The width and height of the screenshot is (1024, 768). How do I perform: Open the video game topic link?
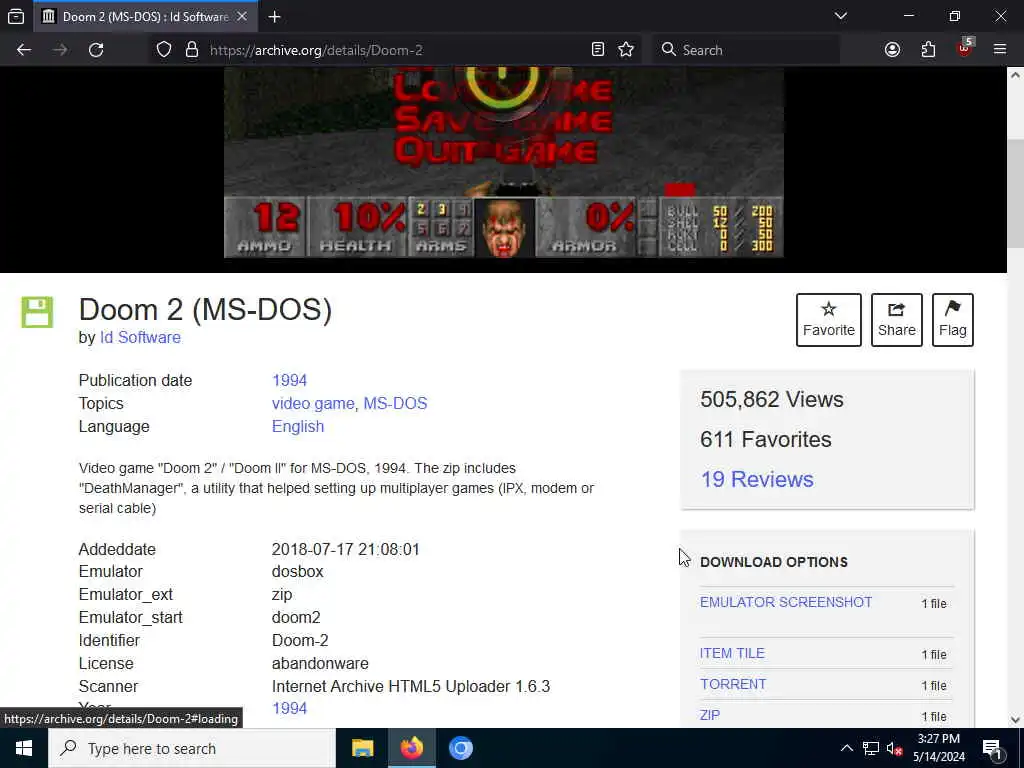click(x=313, y=404)
